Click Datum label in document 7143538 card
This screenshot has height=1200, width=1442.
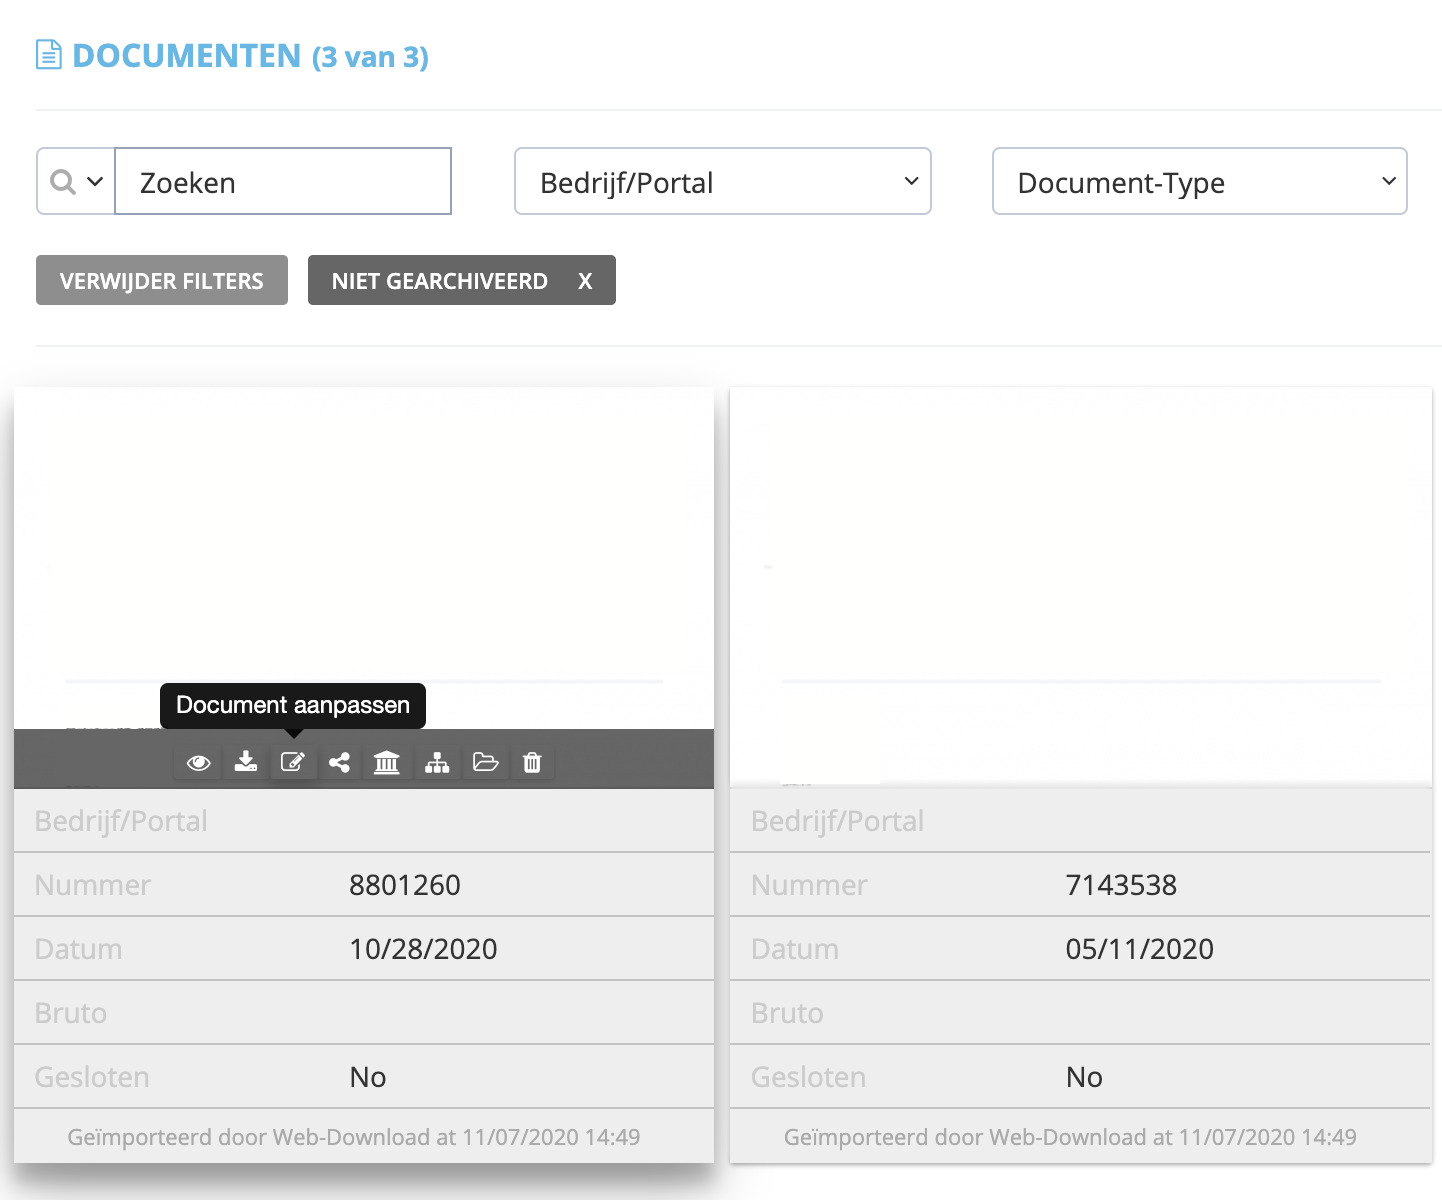click(795, 949)
